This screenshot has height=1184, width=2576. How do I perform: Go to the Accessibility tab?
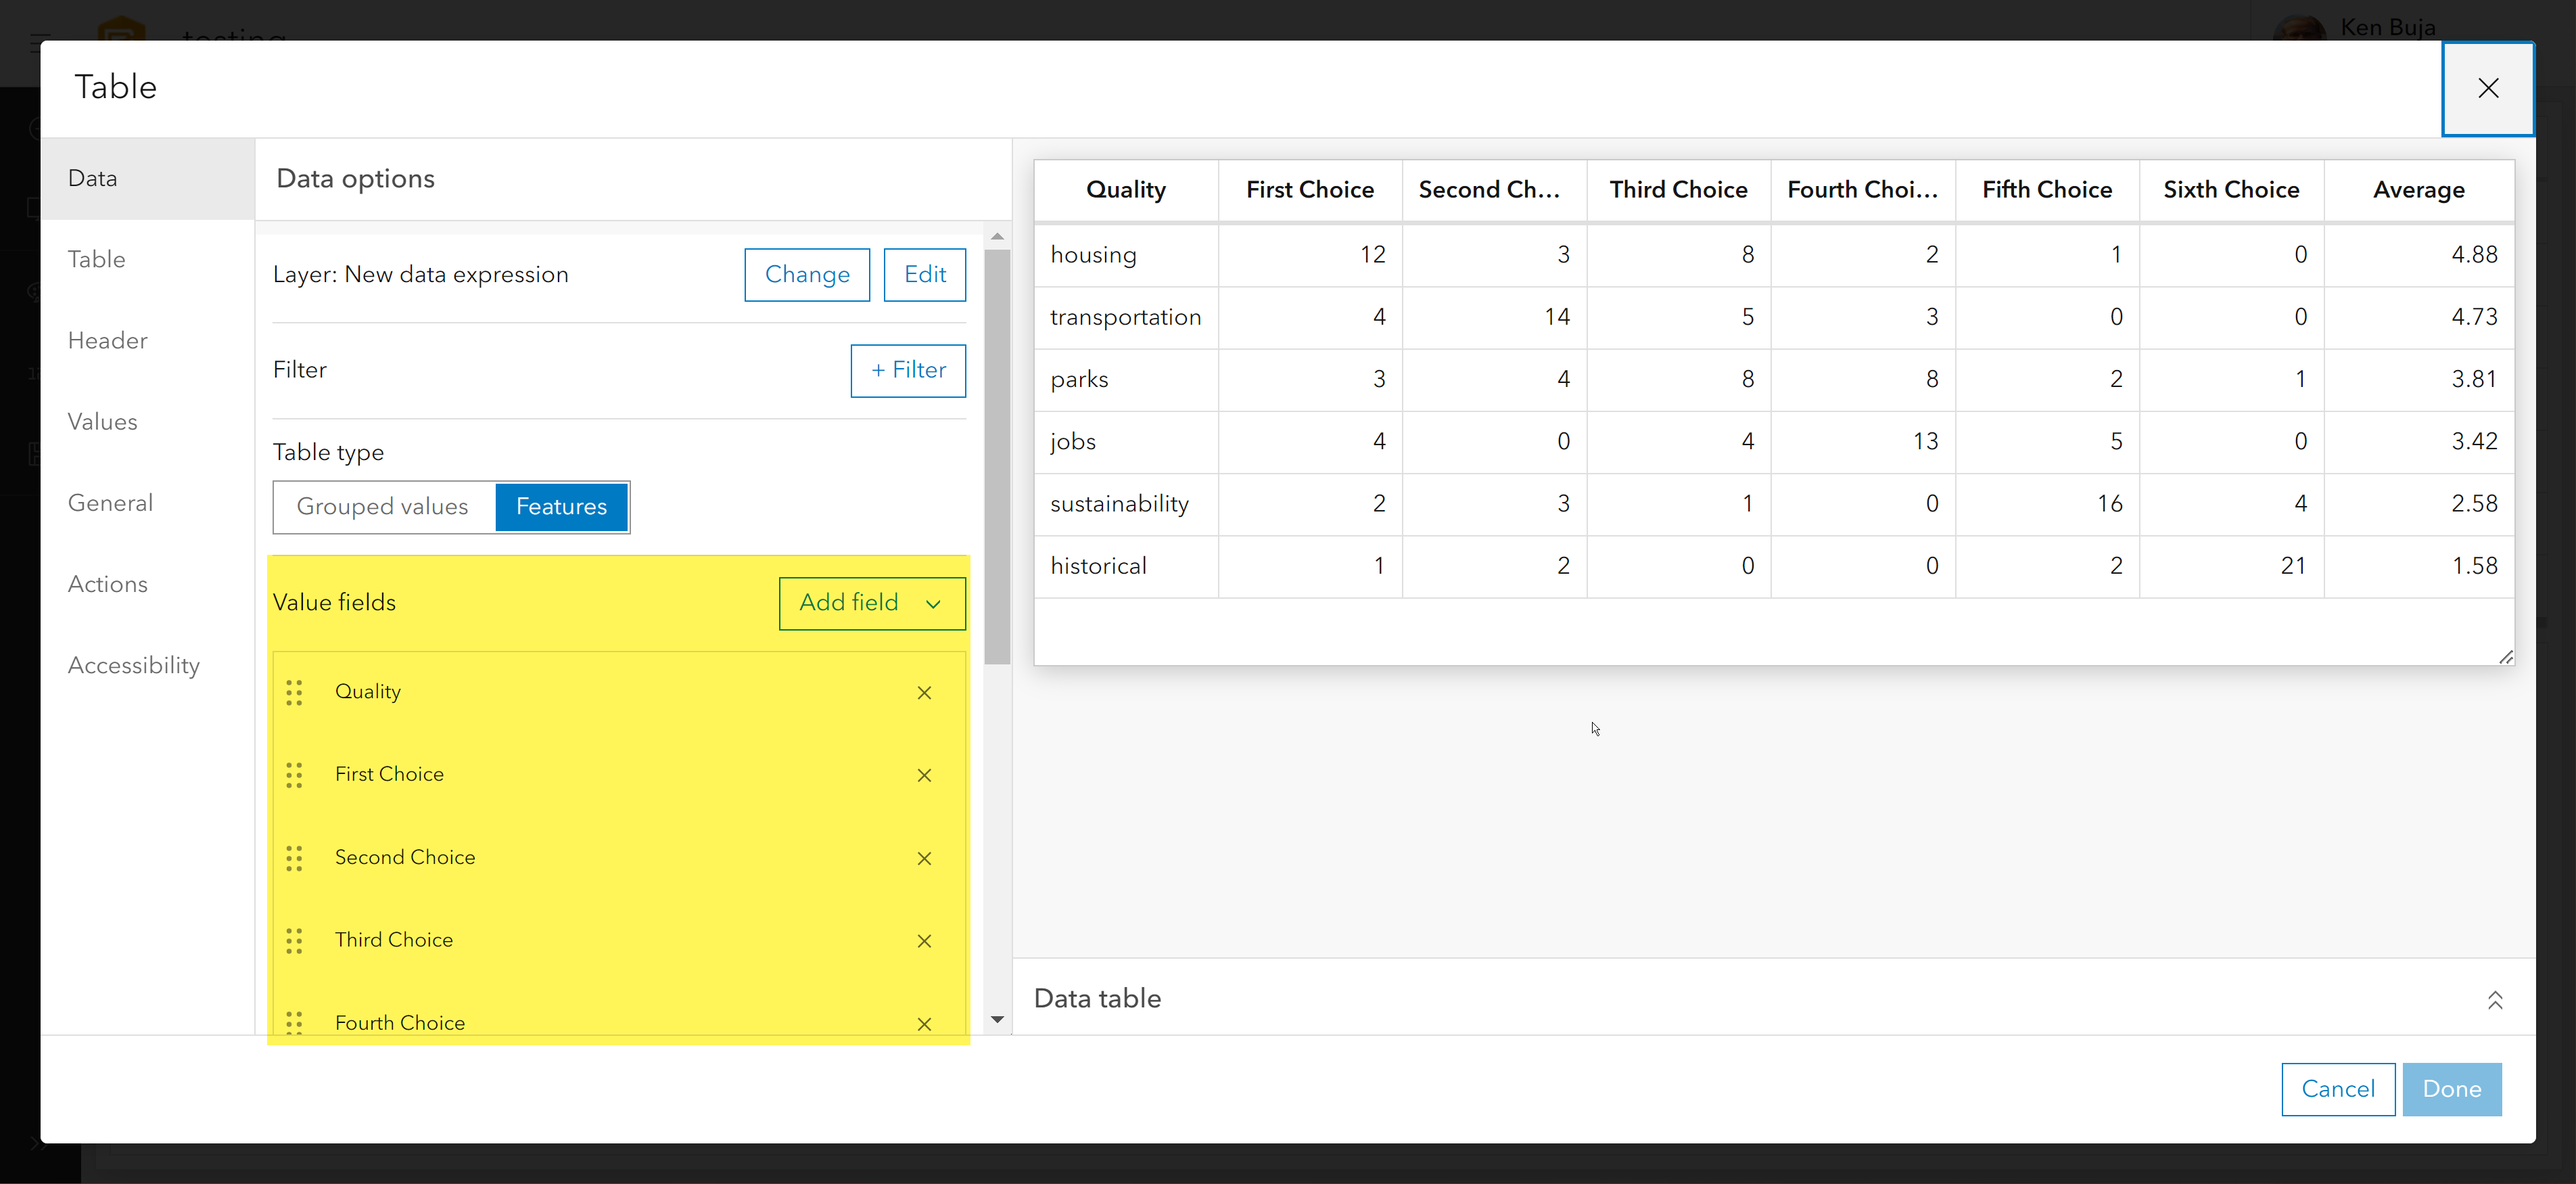coord(134,666)
